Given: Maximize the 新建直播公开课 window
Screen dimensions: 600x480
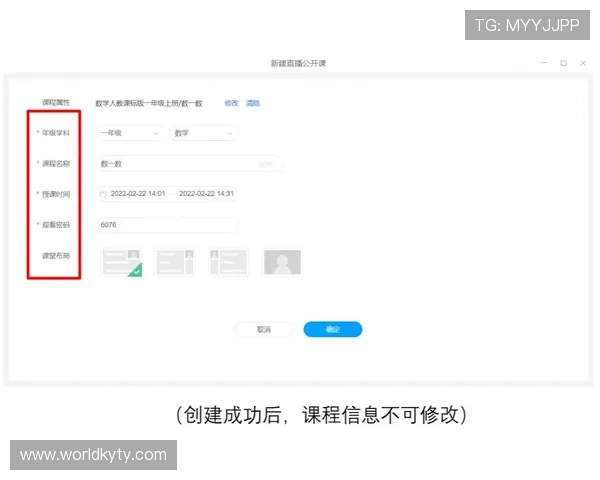Looking at the screenshot, I should pyautogui.click(x=564, y=63).
